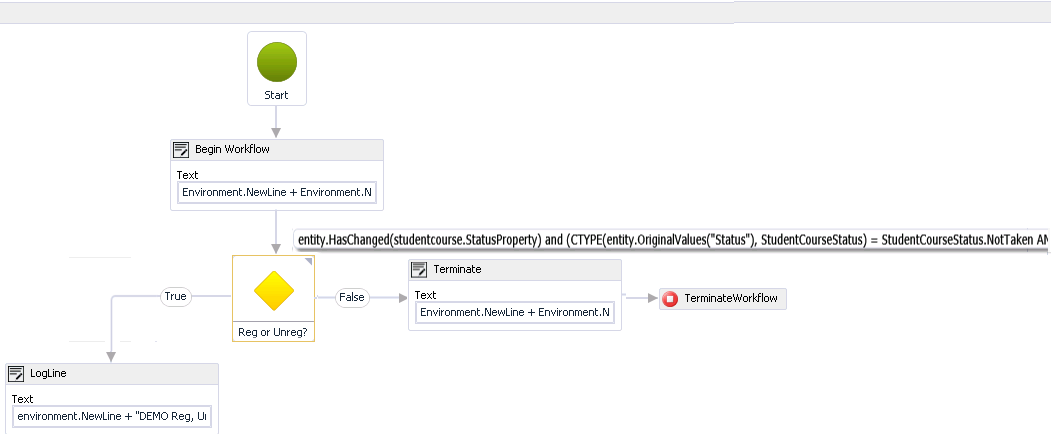Click the entity.HasChanged condition tooltip
The image size is (1051, 434).
click(x=670, y=240)
